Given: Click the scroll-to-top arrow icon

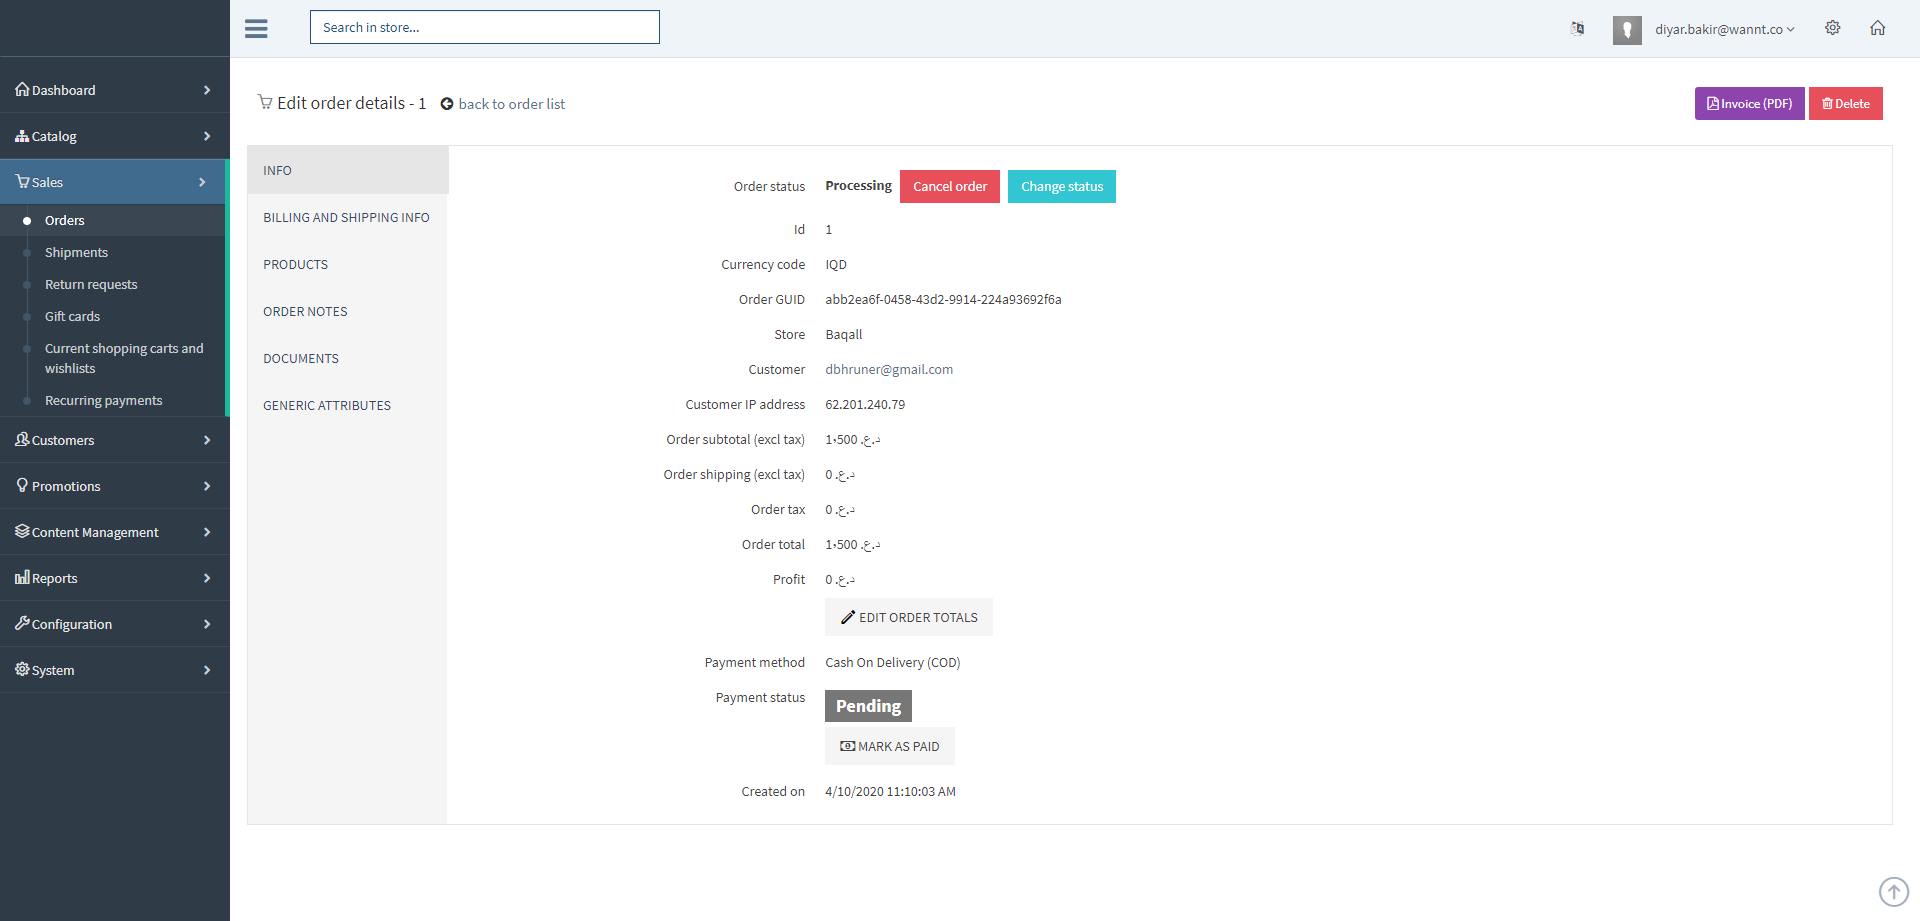Looking at the screenshot, I should coord(1893,891).
